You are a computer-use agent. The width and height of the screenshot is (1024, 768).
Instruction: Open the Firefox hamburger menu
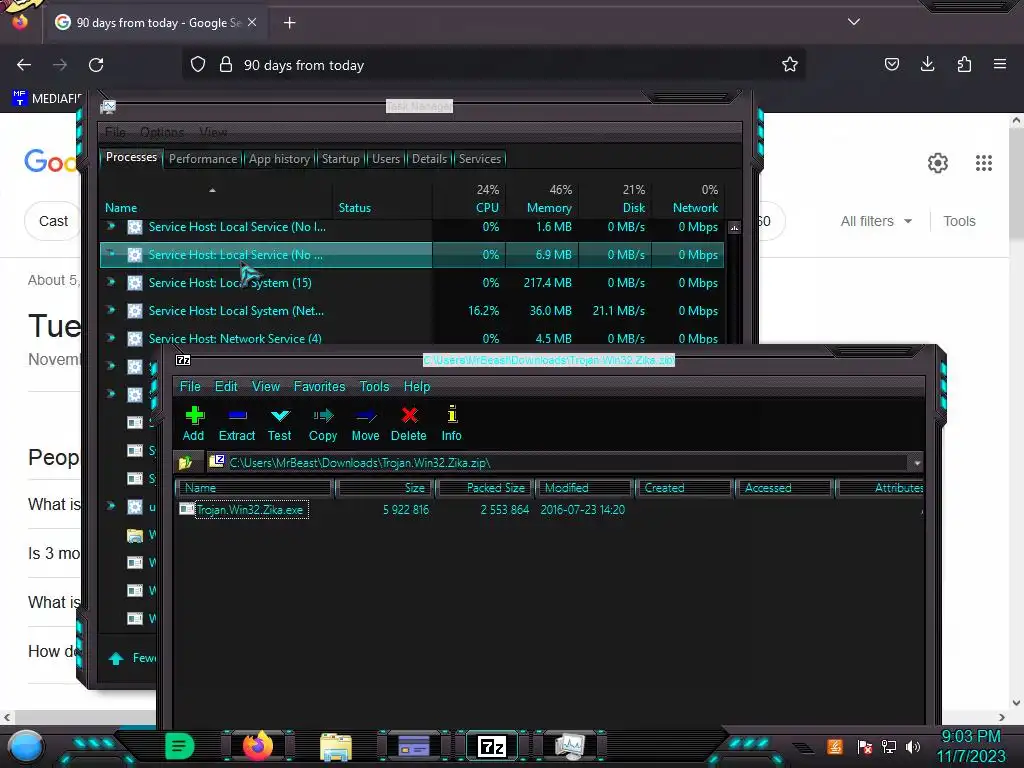tap(1000, 65)
